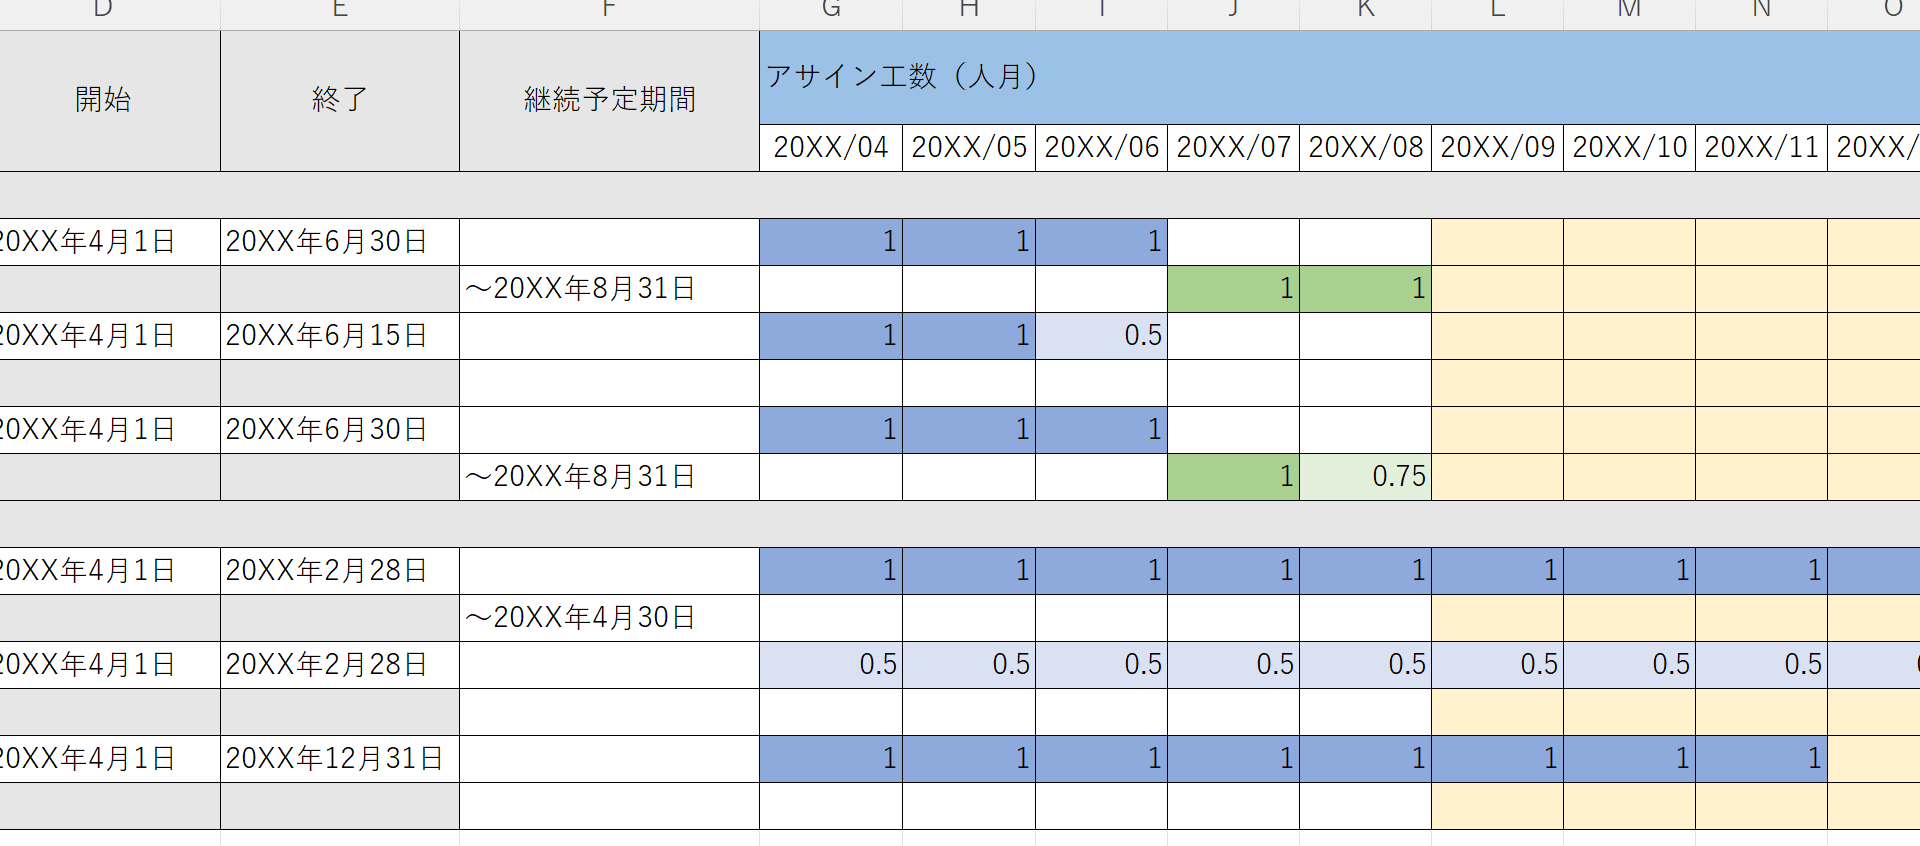Click column F header letter
The height and width of the screenshot is (846, 1920).
(x=609, y=10)
